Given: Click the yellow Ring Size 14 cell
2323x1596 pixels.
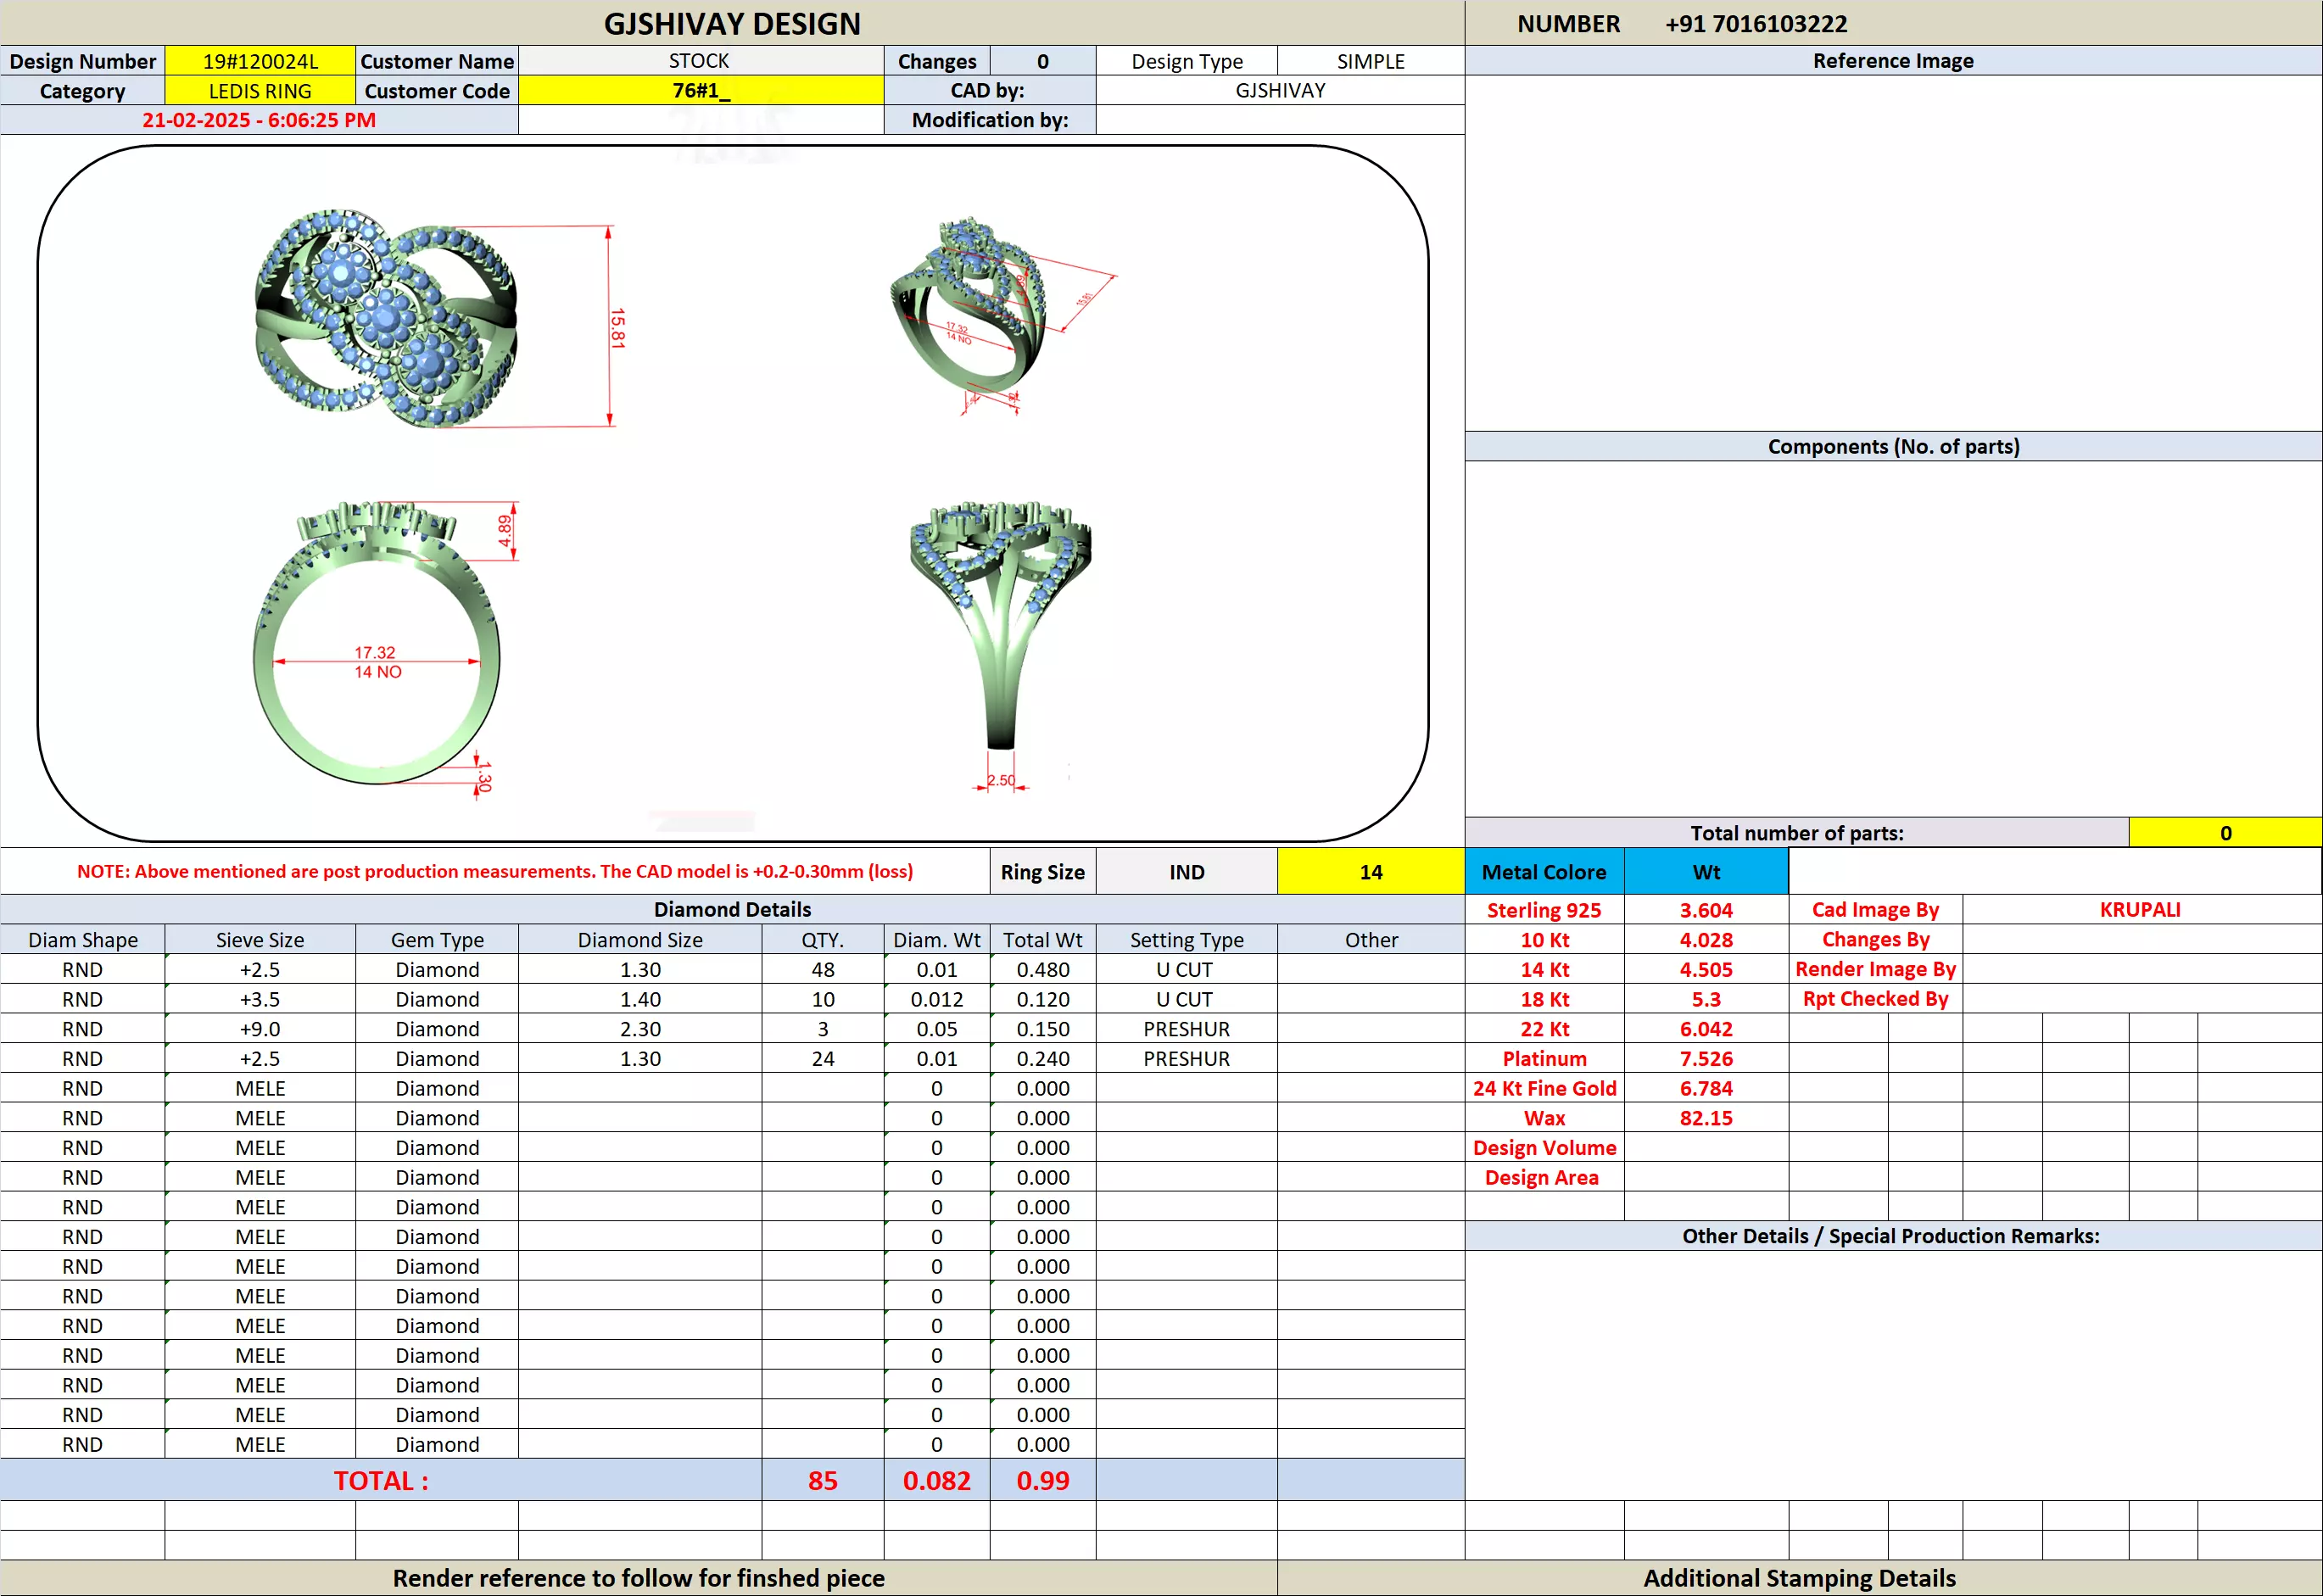Looking at the screenshot, I should (1370, 872).
